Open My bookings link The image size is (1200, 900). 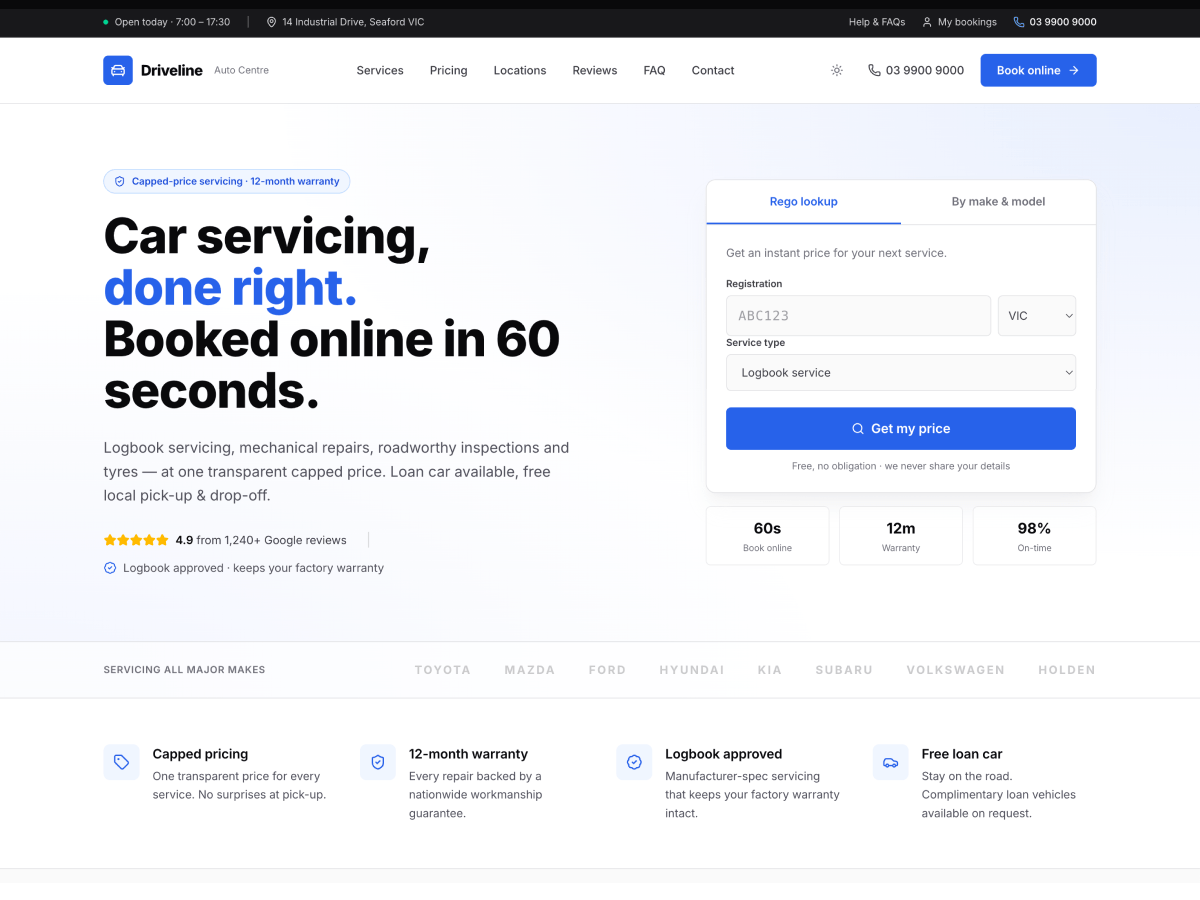point(959,22)
